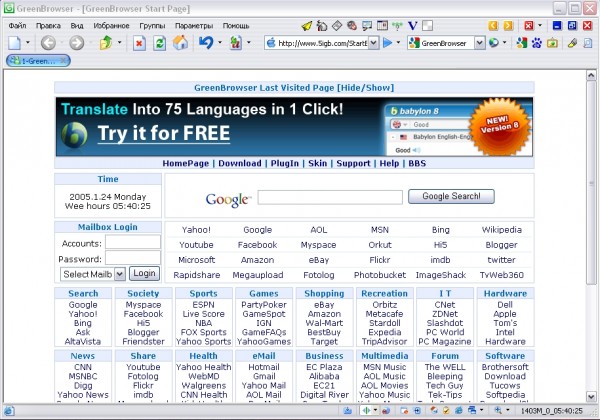Screen dimensions: 600x420
Task: Open the Группы menu
Action: (x=152, y=26)
